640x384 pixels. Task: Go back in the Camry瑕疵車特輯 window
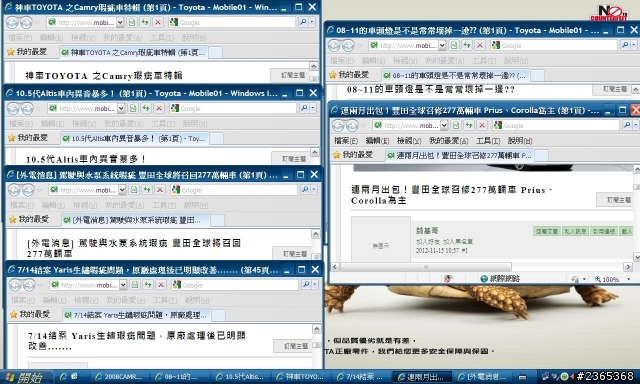coord(12,22)
